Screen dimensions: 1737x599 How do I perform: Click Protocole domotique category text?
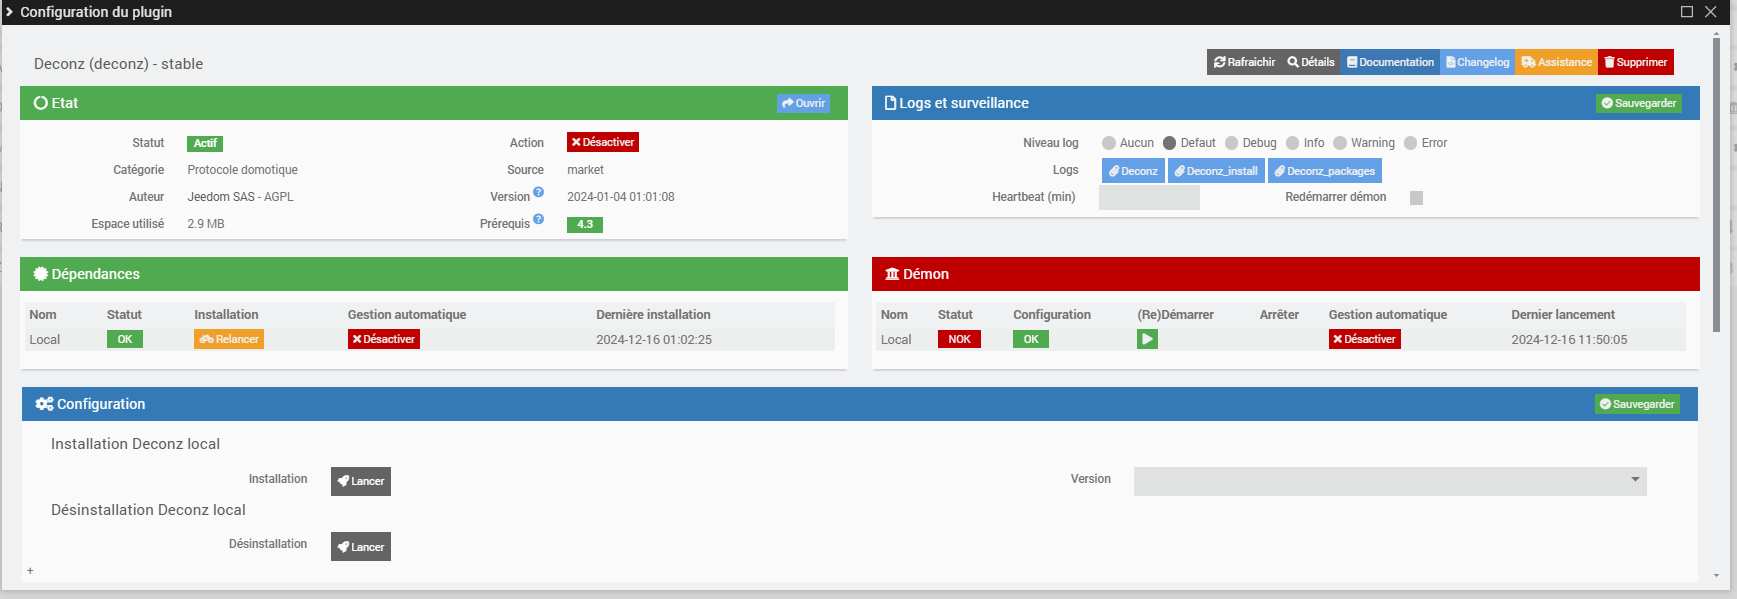click(242, 170)
